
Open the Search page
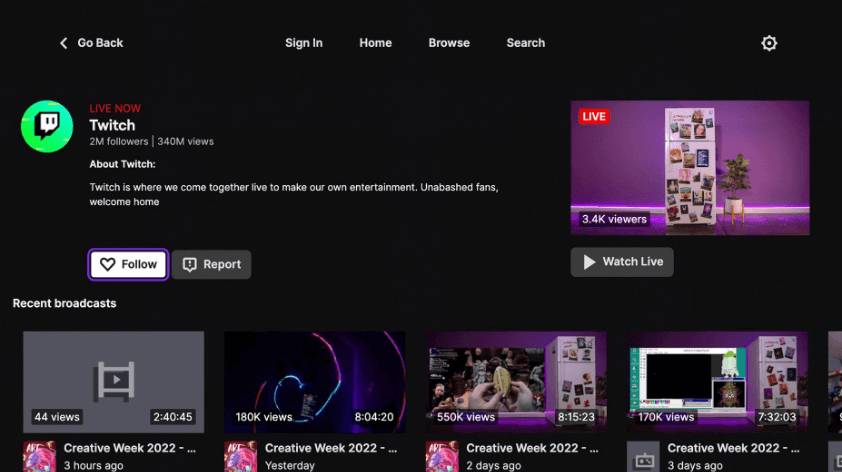pos(526,43)
